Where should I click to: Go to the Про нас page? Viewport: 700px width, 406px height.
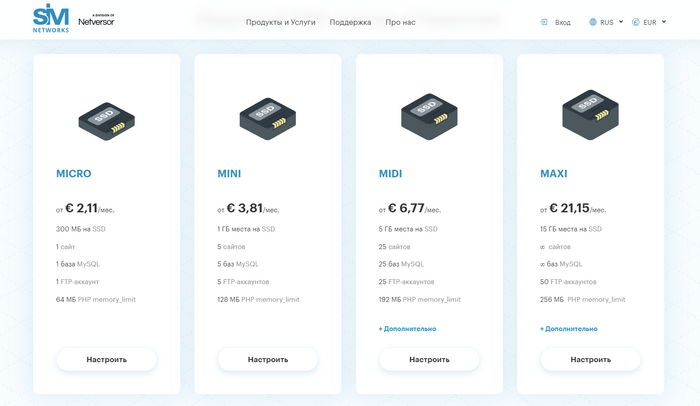click(401, 22)
